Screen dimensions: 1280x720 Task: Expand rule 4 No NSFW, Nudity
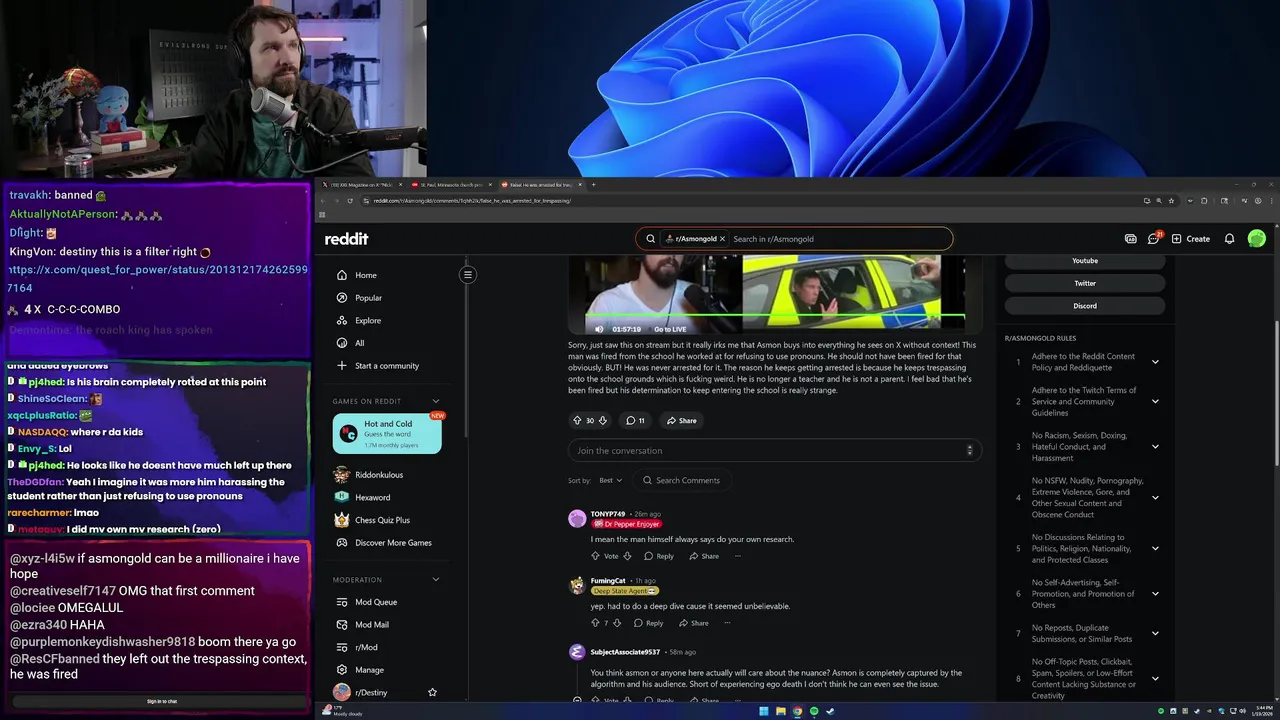(x=1155, y=497)
